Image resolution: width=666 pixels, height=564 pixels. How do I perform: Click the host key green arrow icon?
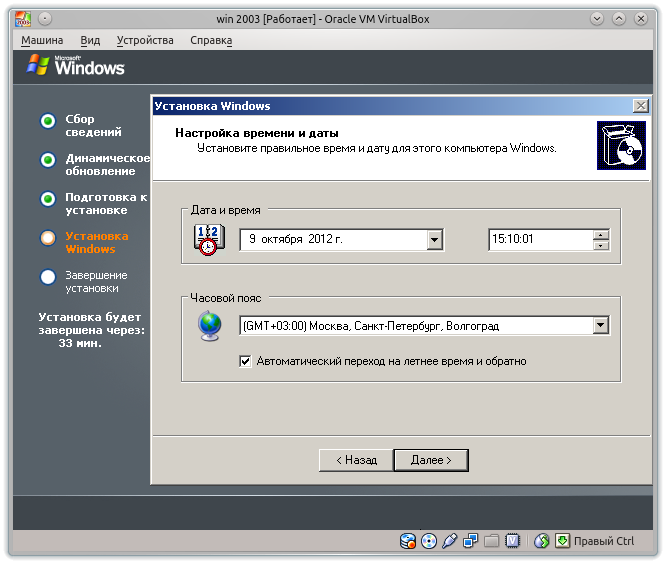click(562, 541)
